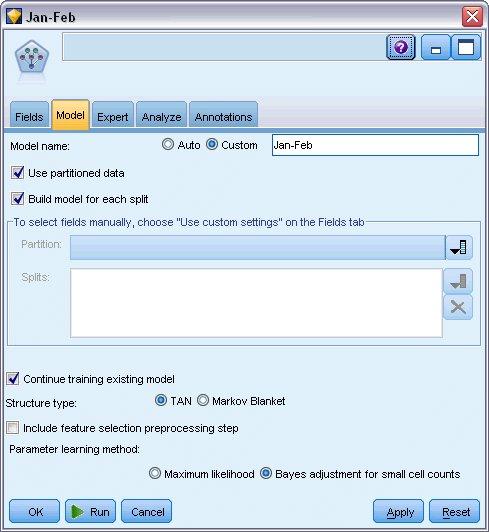
Task: Cancel the dialog
Action: click(x=147, y=511)
